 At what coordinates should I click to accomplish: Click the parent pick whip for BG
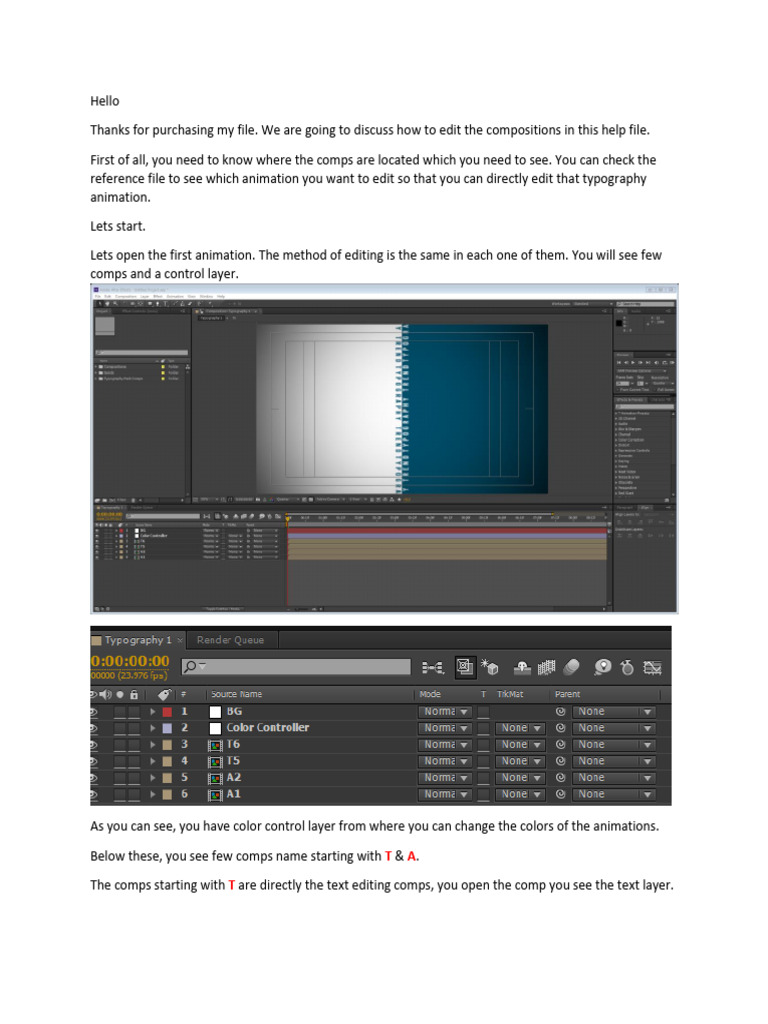560,711
